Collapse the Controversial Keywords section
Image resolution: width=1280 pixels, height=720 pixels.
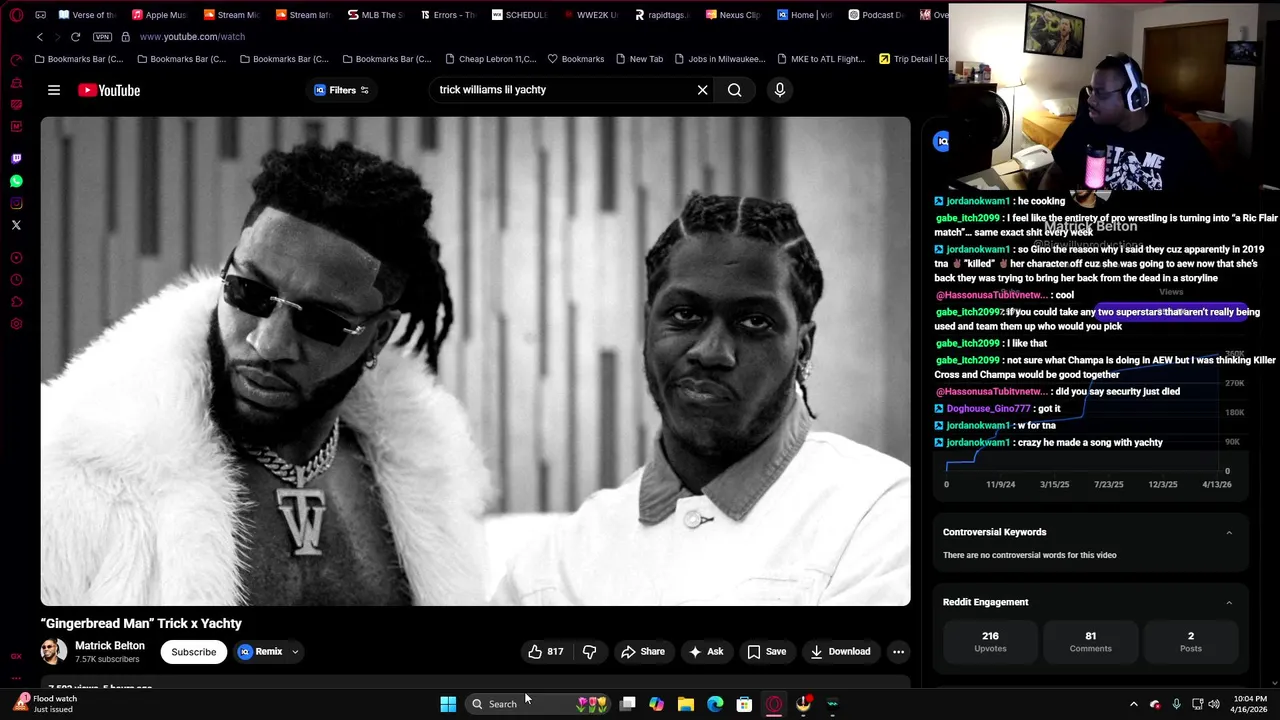[x=1229, y=533]
